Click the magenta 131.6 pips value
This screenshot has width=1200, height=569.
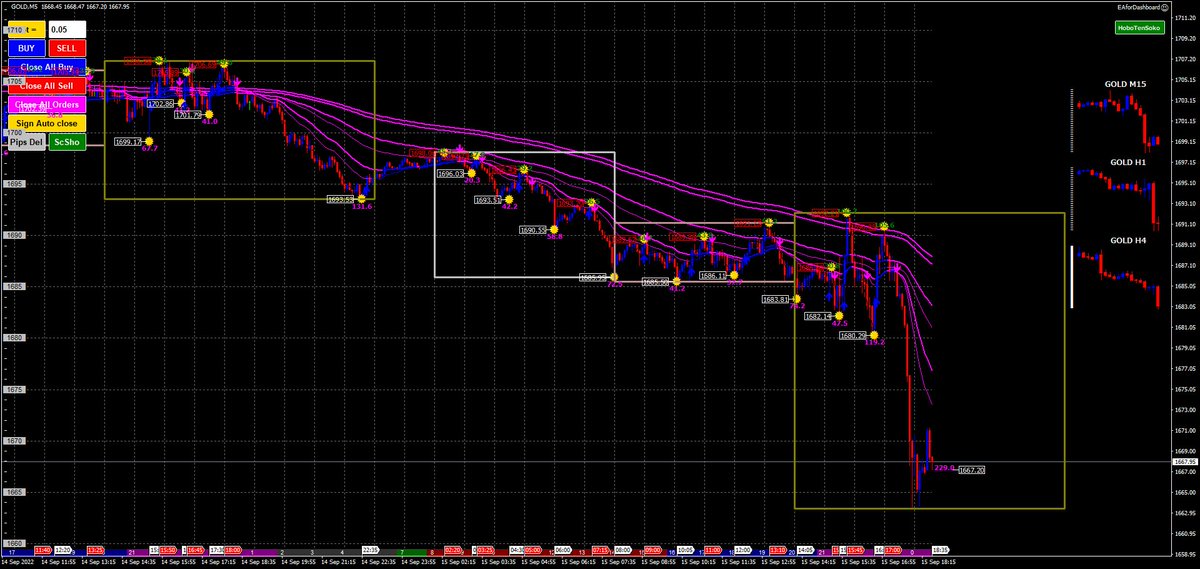point(362,207)
